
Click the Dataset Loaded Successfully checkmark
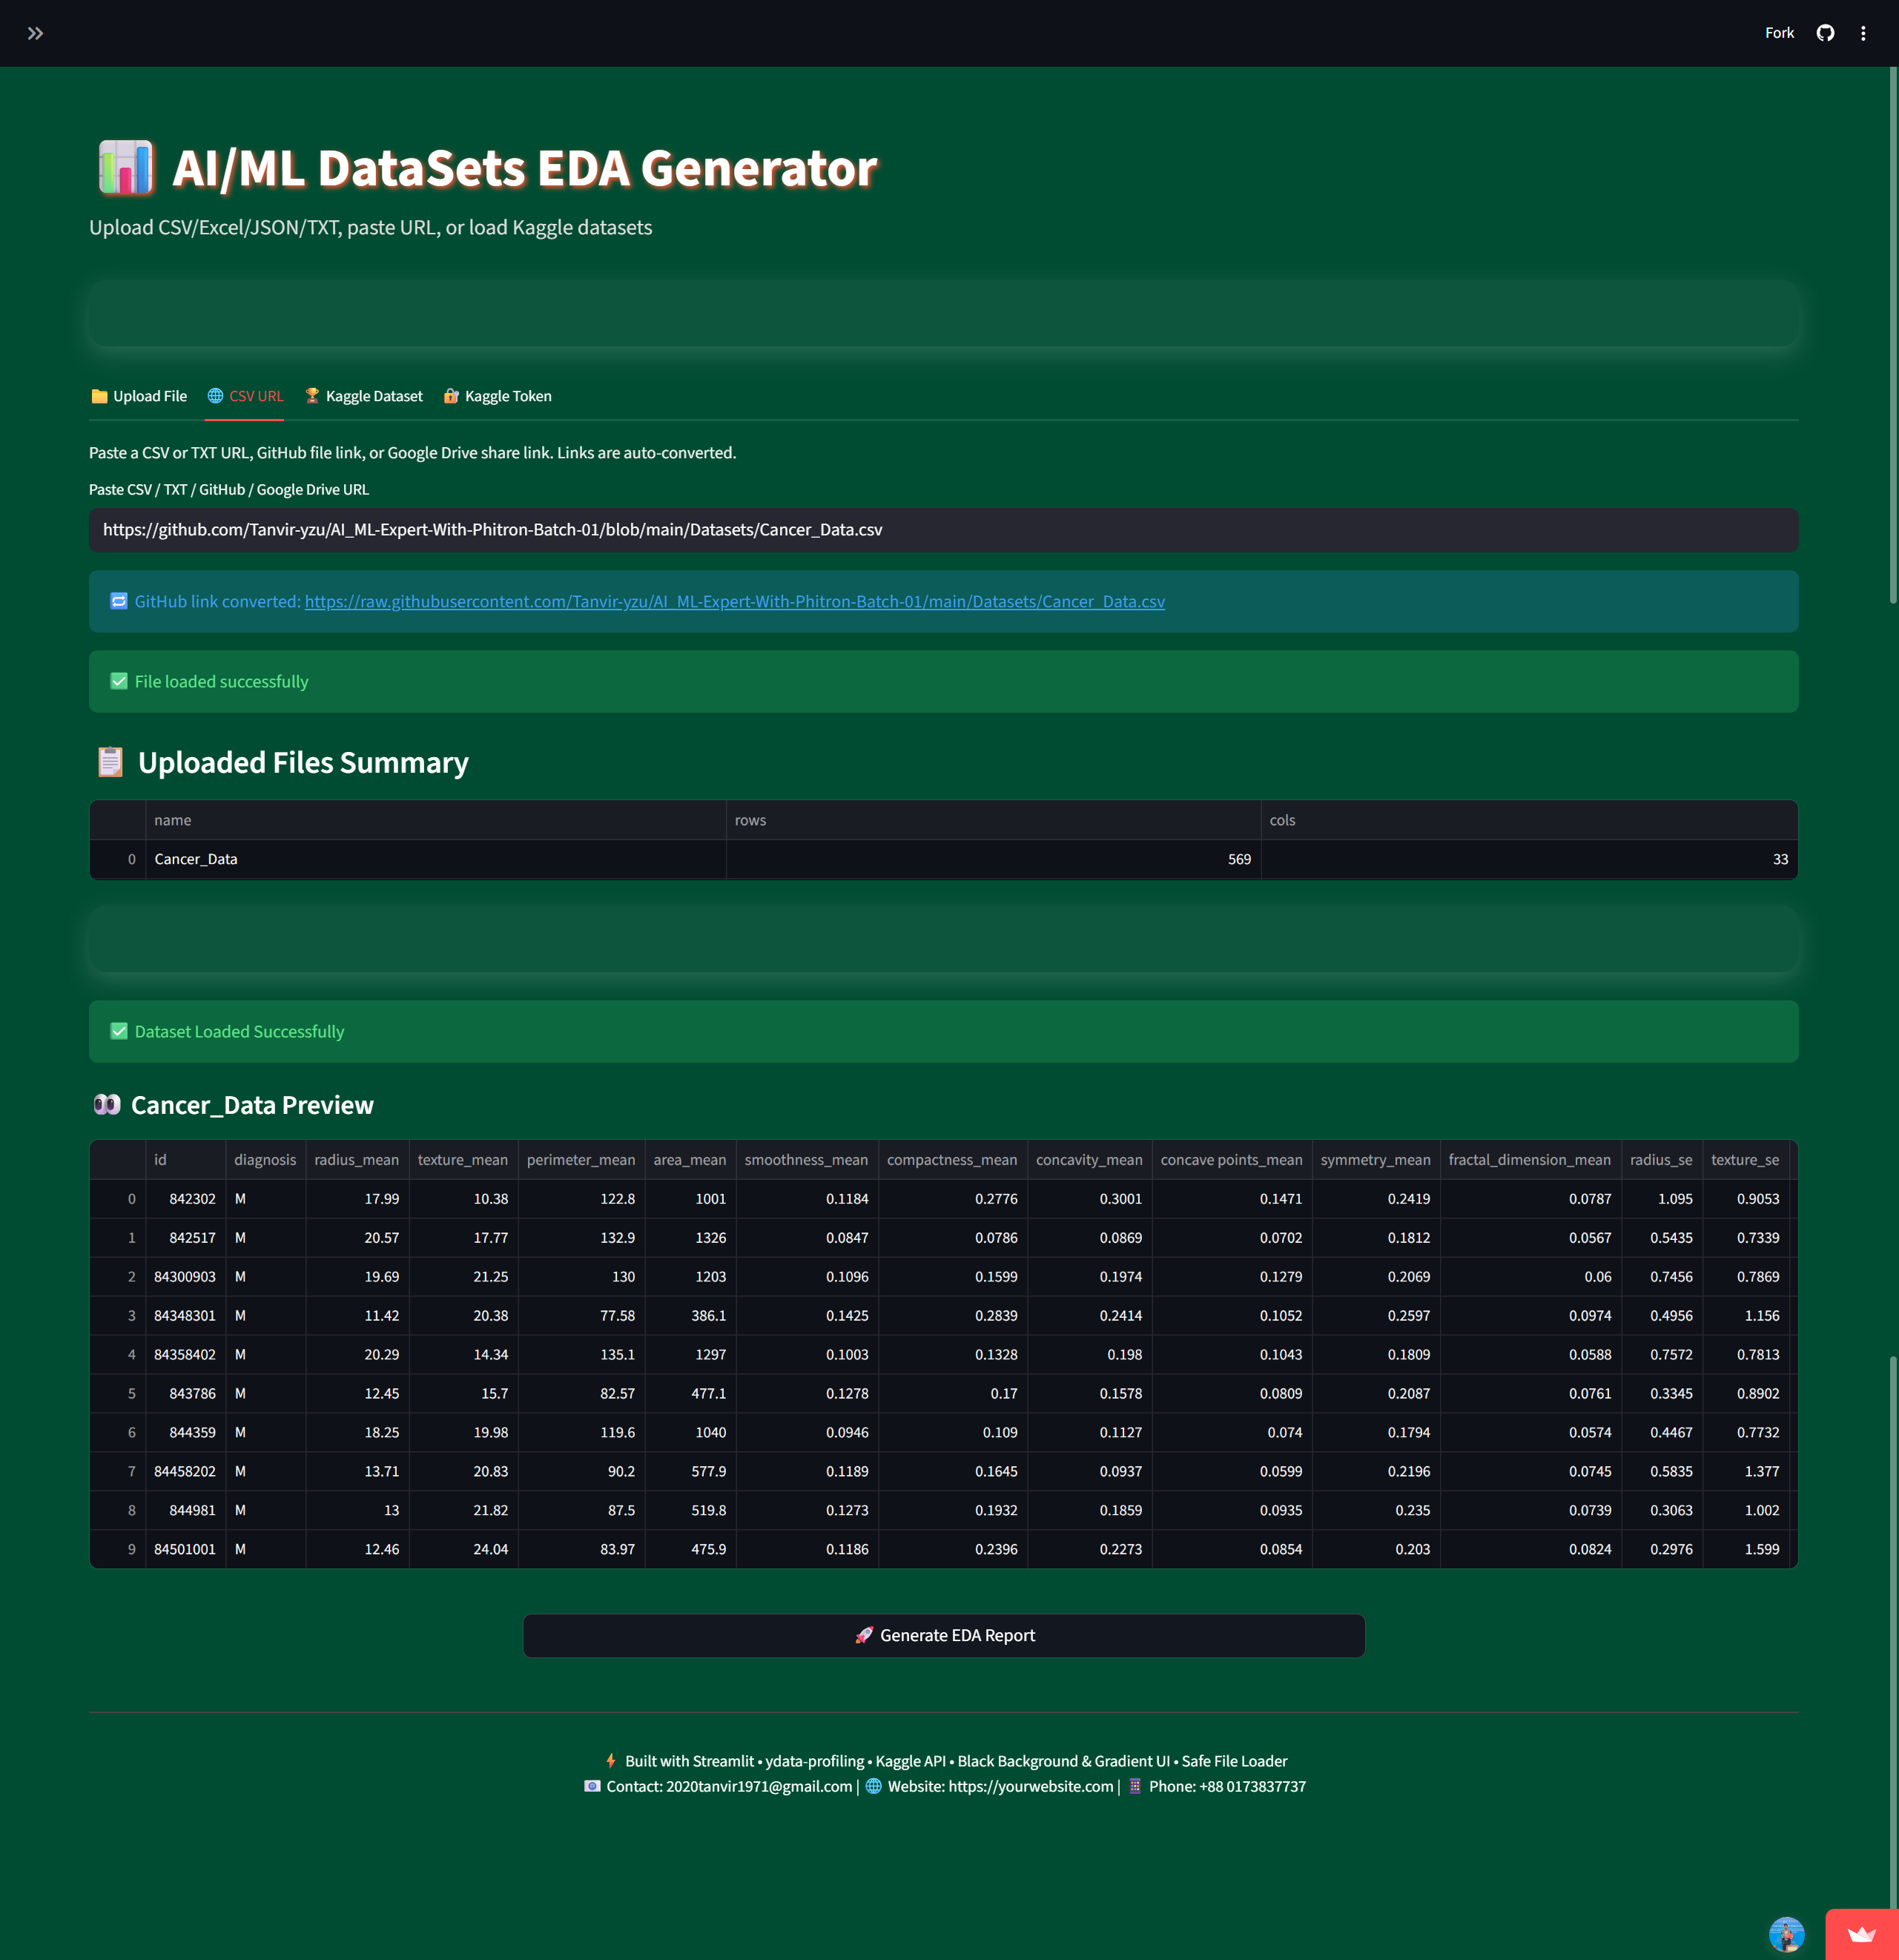pyautogui.click(x=118, y=1031)
